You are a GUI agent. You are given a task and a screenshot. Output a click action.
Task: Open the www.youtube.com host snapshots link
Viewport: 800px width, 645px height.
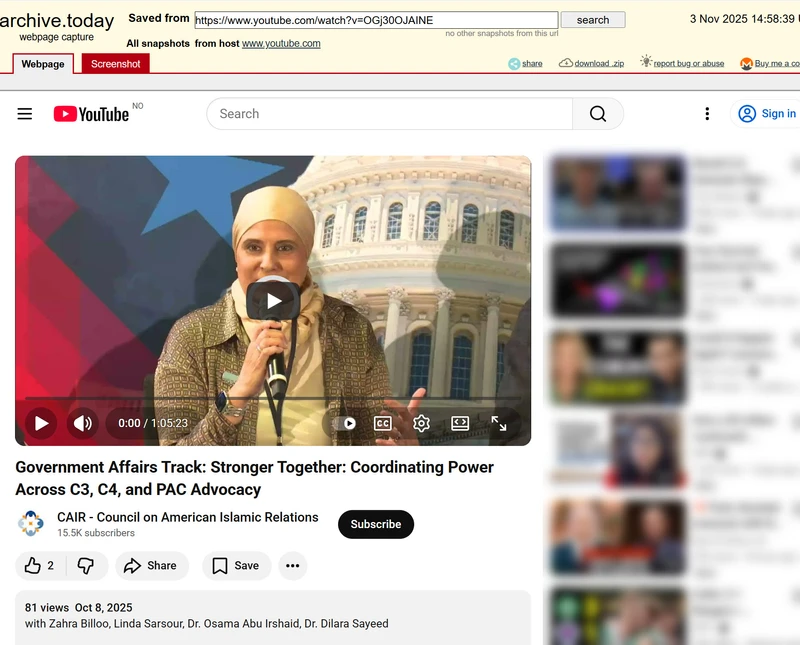(x=281, y=44)
